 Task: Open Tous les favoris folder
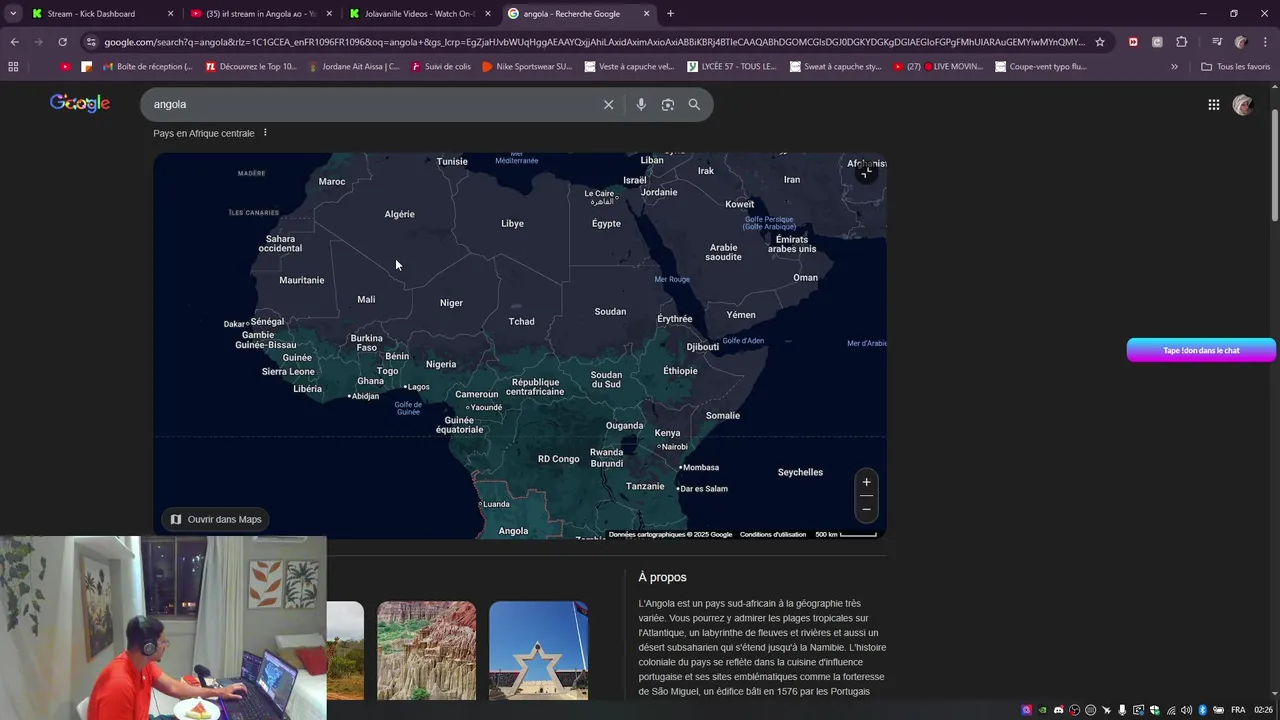1235,66
